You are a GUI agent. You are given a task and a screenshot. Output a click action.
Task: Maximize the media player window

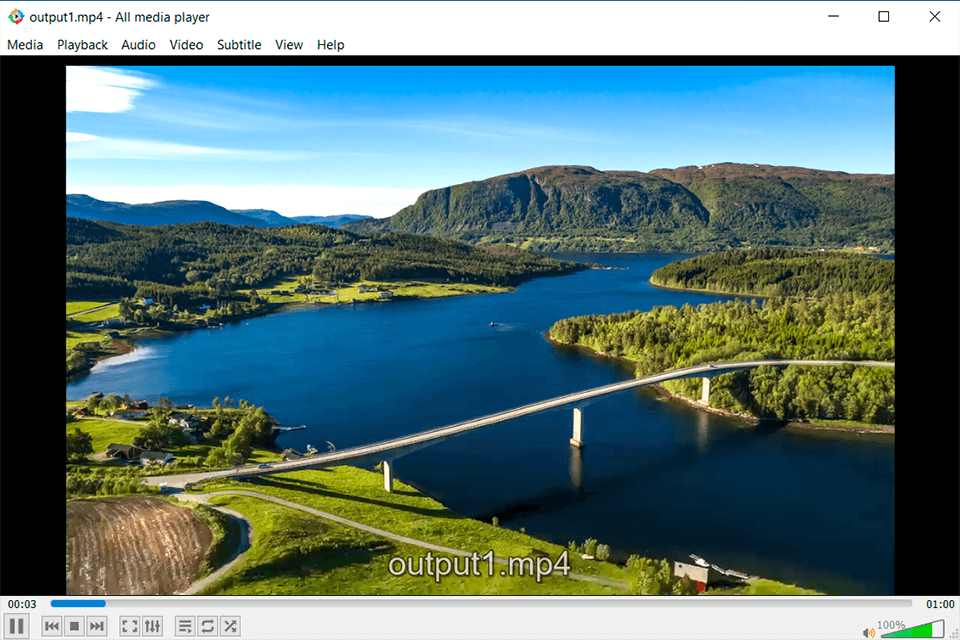pos(883,17)
